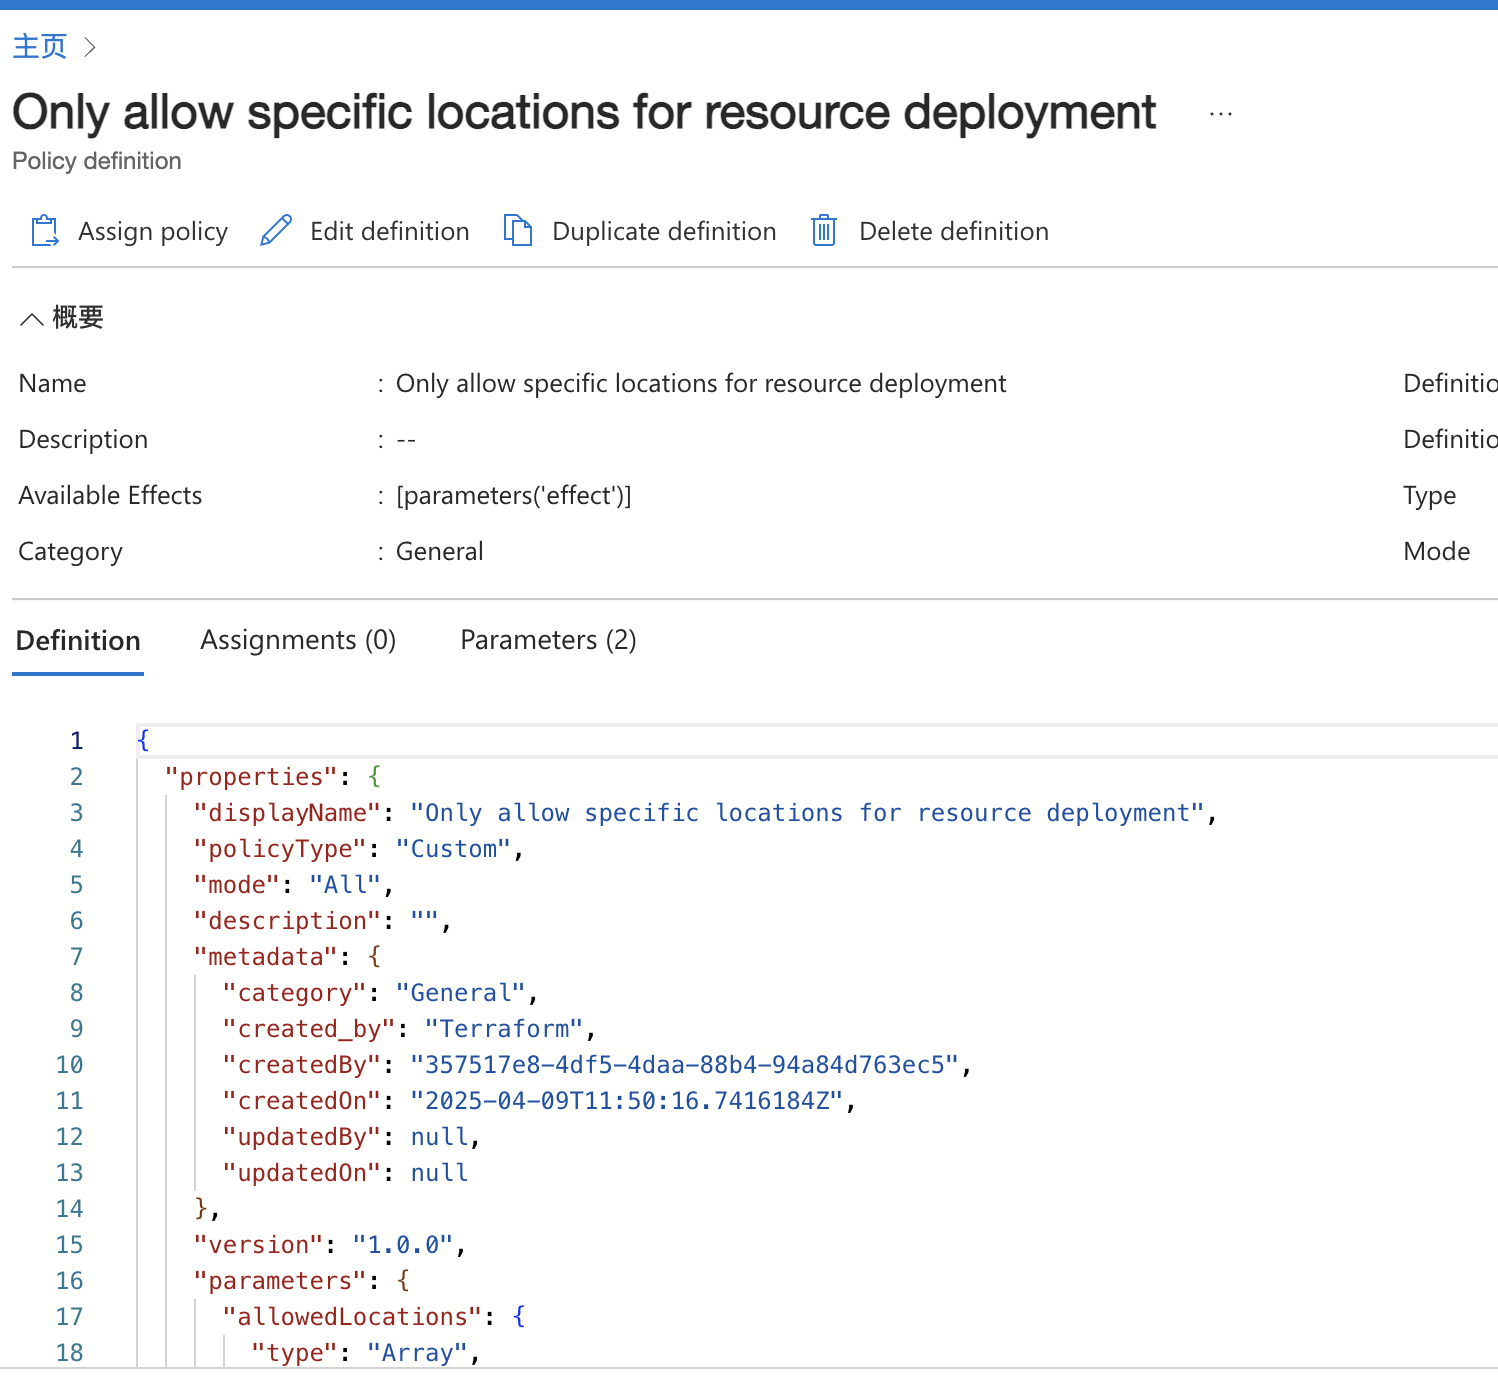Collapse the 概要 section
The height and width of the screenshot is (1380, 1498).
[61, 318]
